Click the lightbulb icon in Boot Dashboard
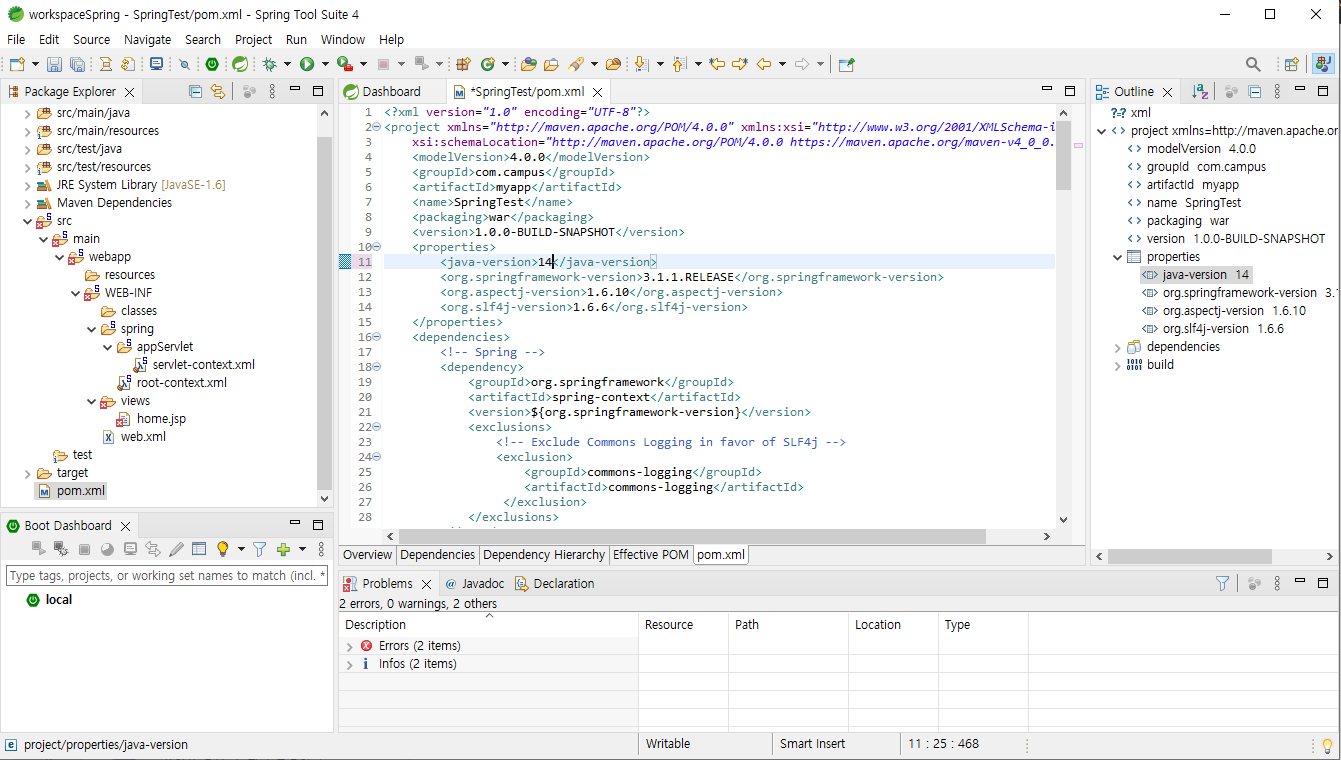 tap(223, 549)
